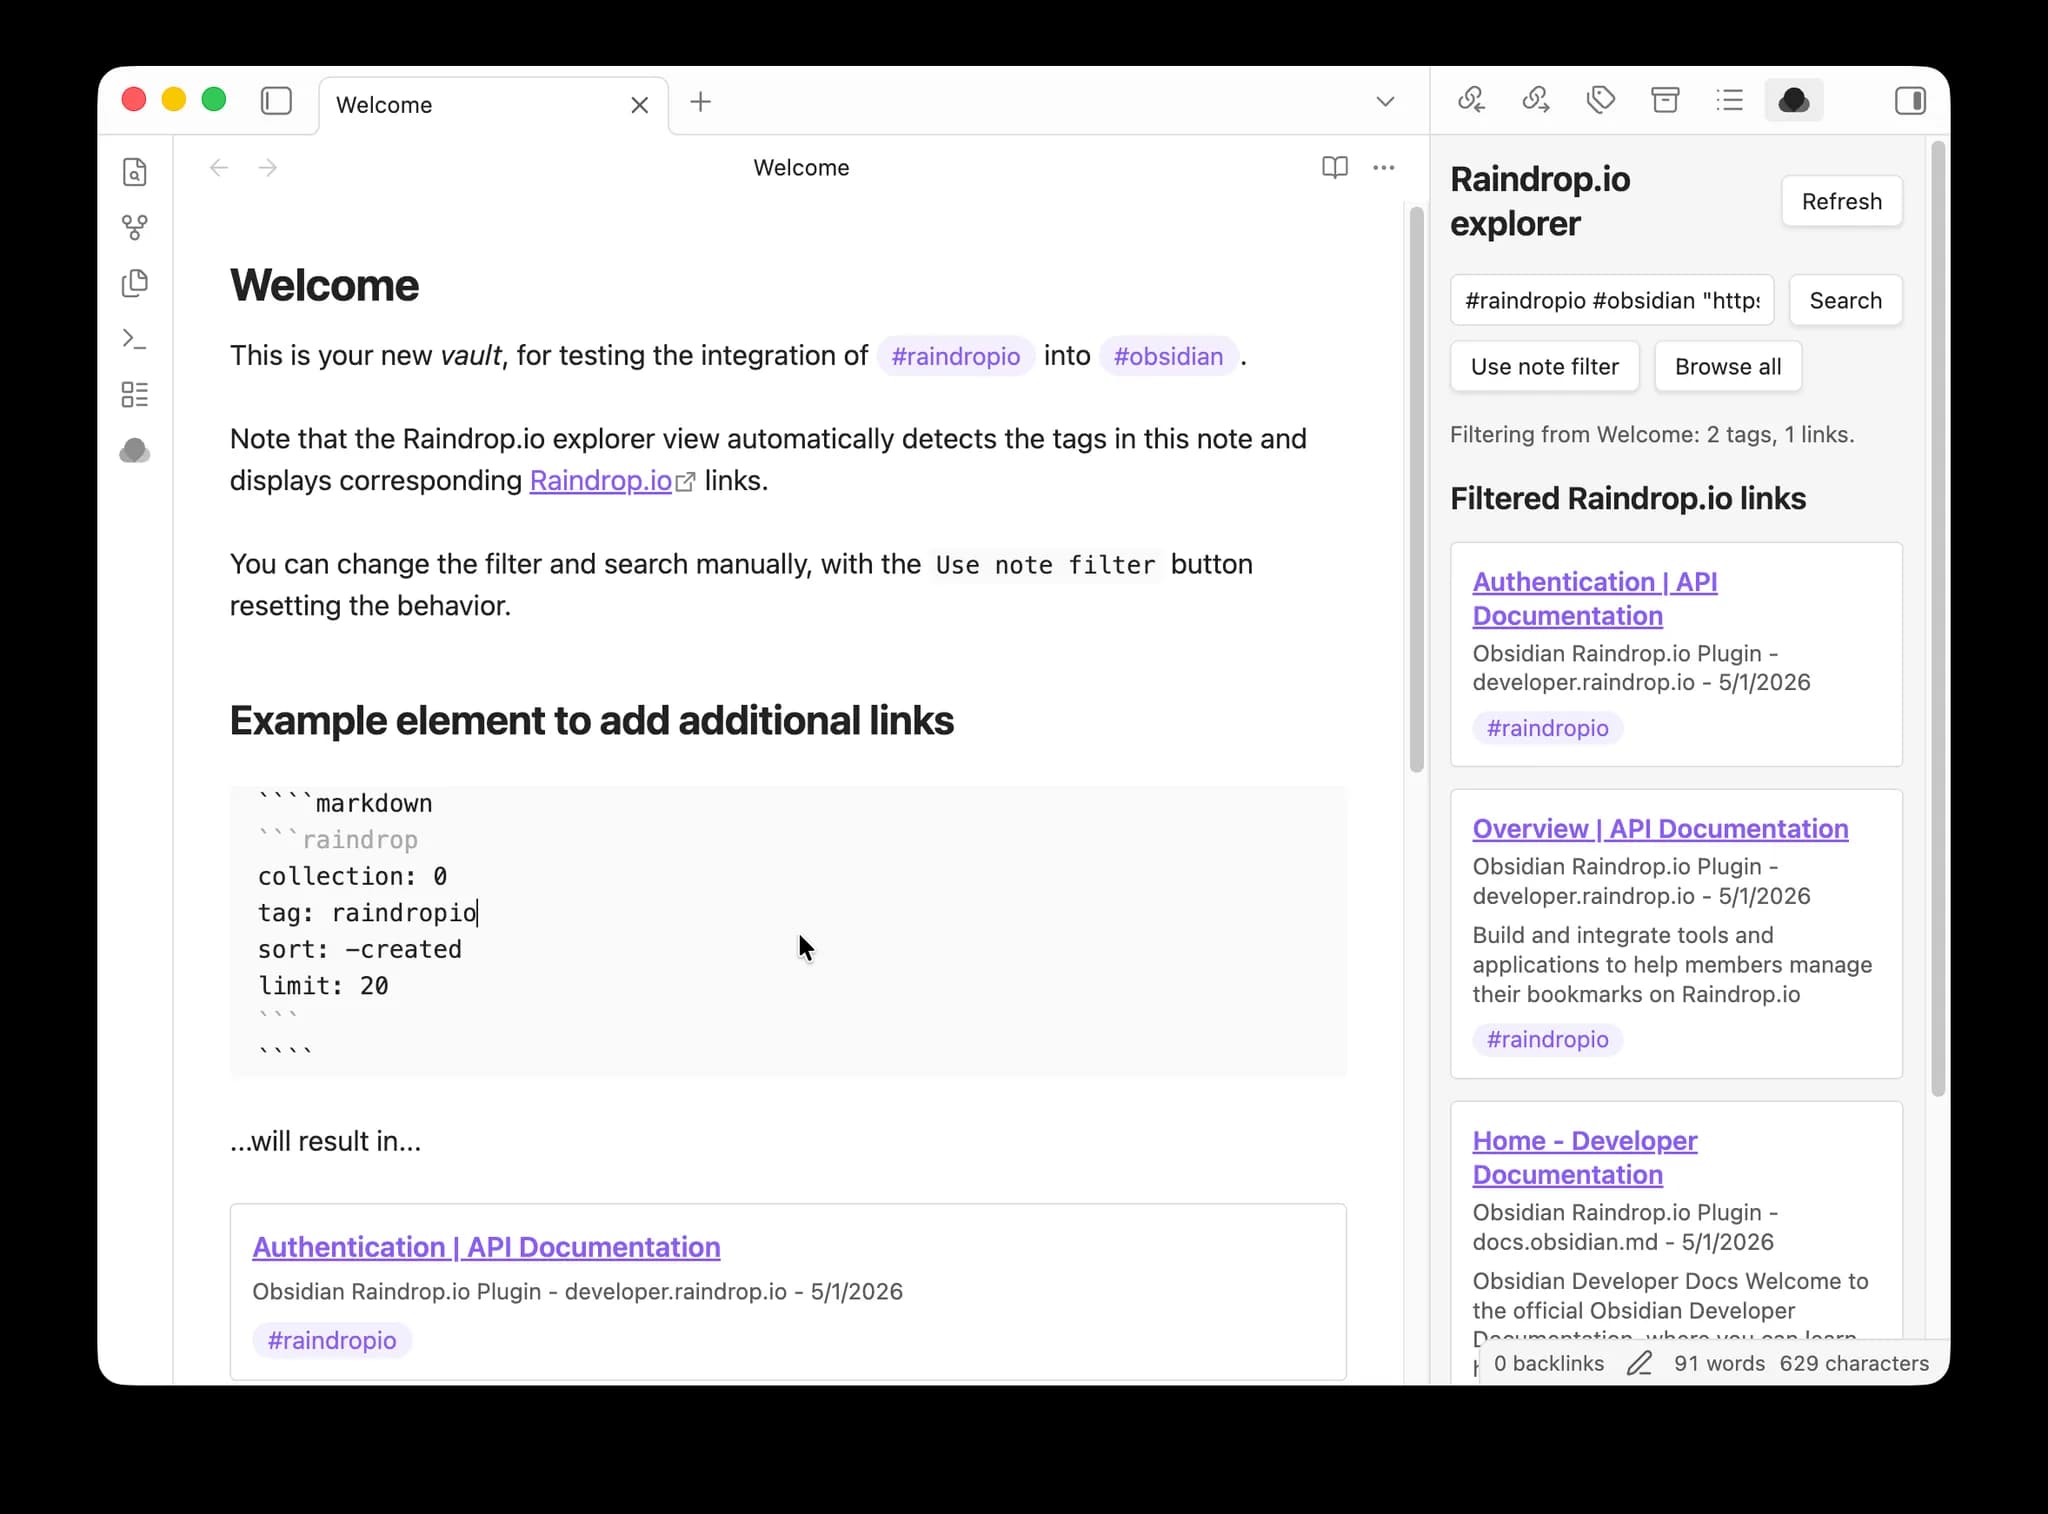
Task: Click the 'Filtered Raindrop.io links' heading
Action: (1628, 499)
